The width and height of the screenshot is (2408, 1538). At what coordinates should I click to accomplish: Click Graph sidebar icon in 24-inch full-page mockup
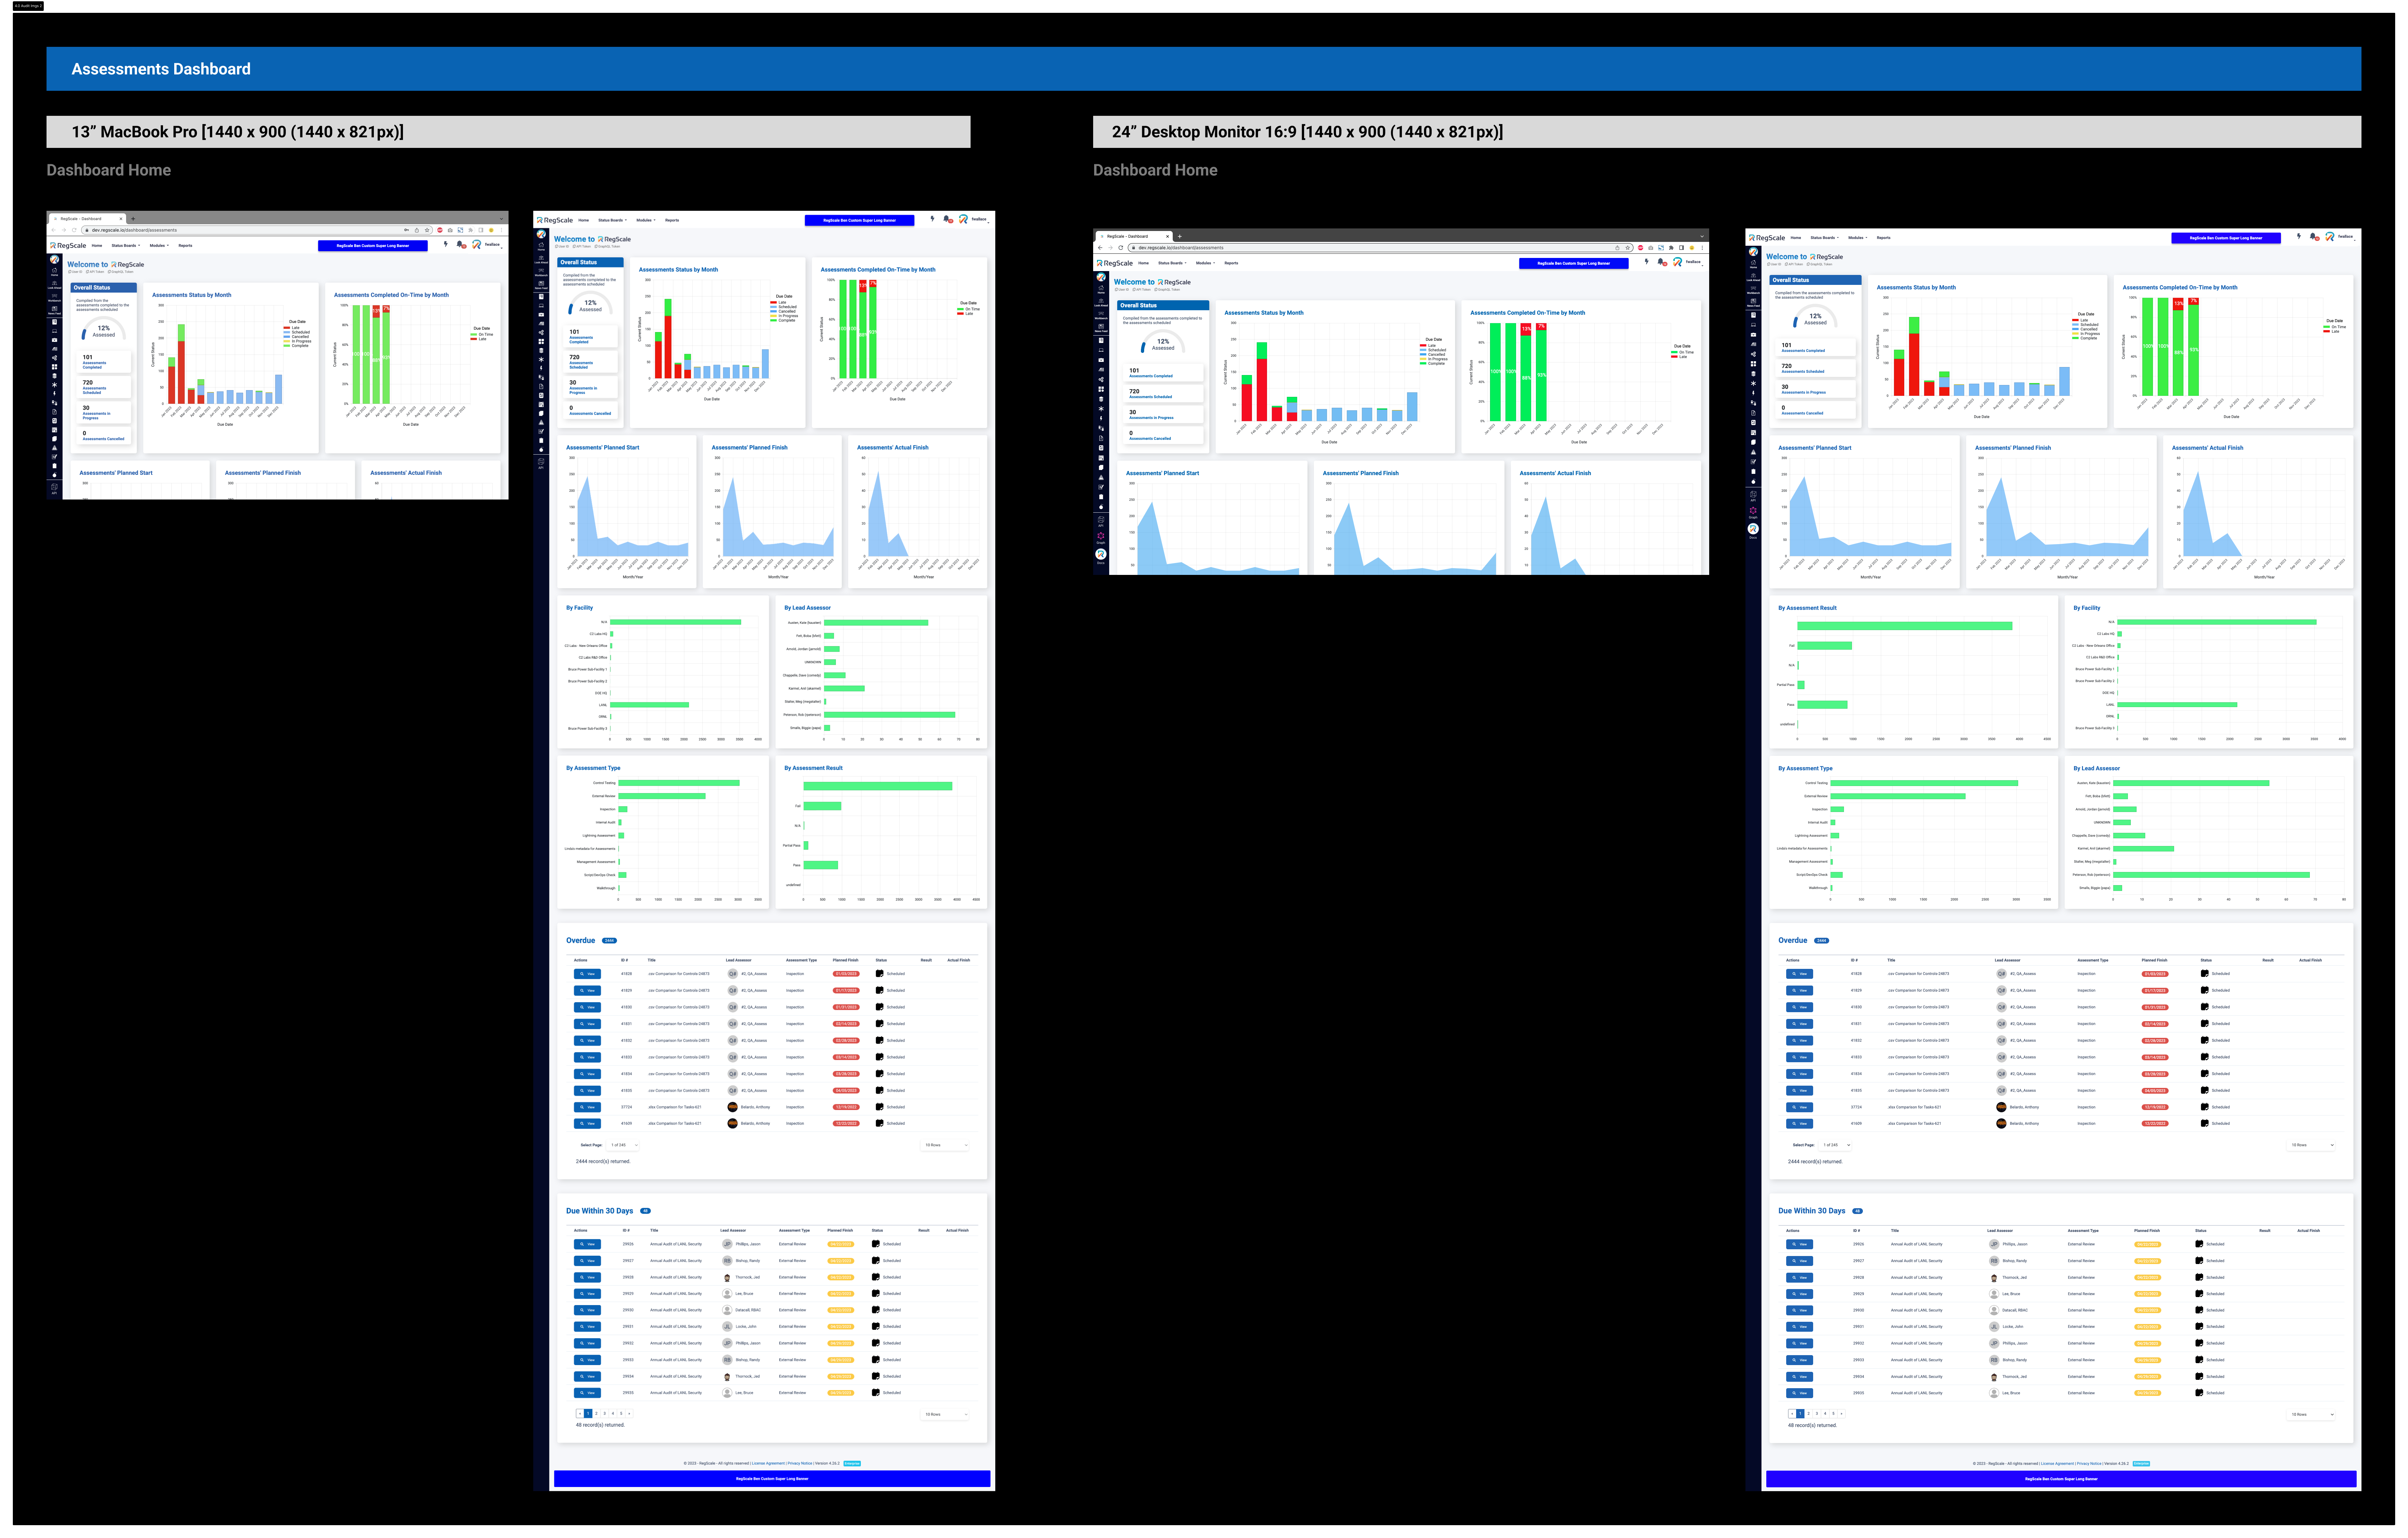[x=1753, y=513]
